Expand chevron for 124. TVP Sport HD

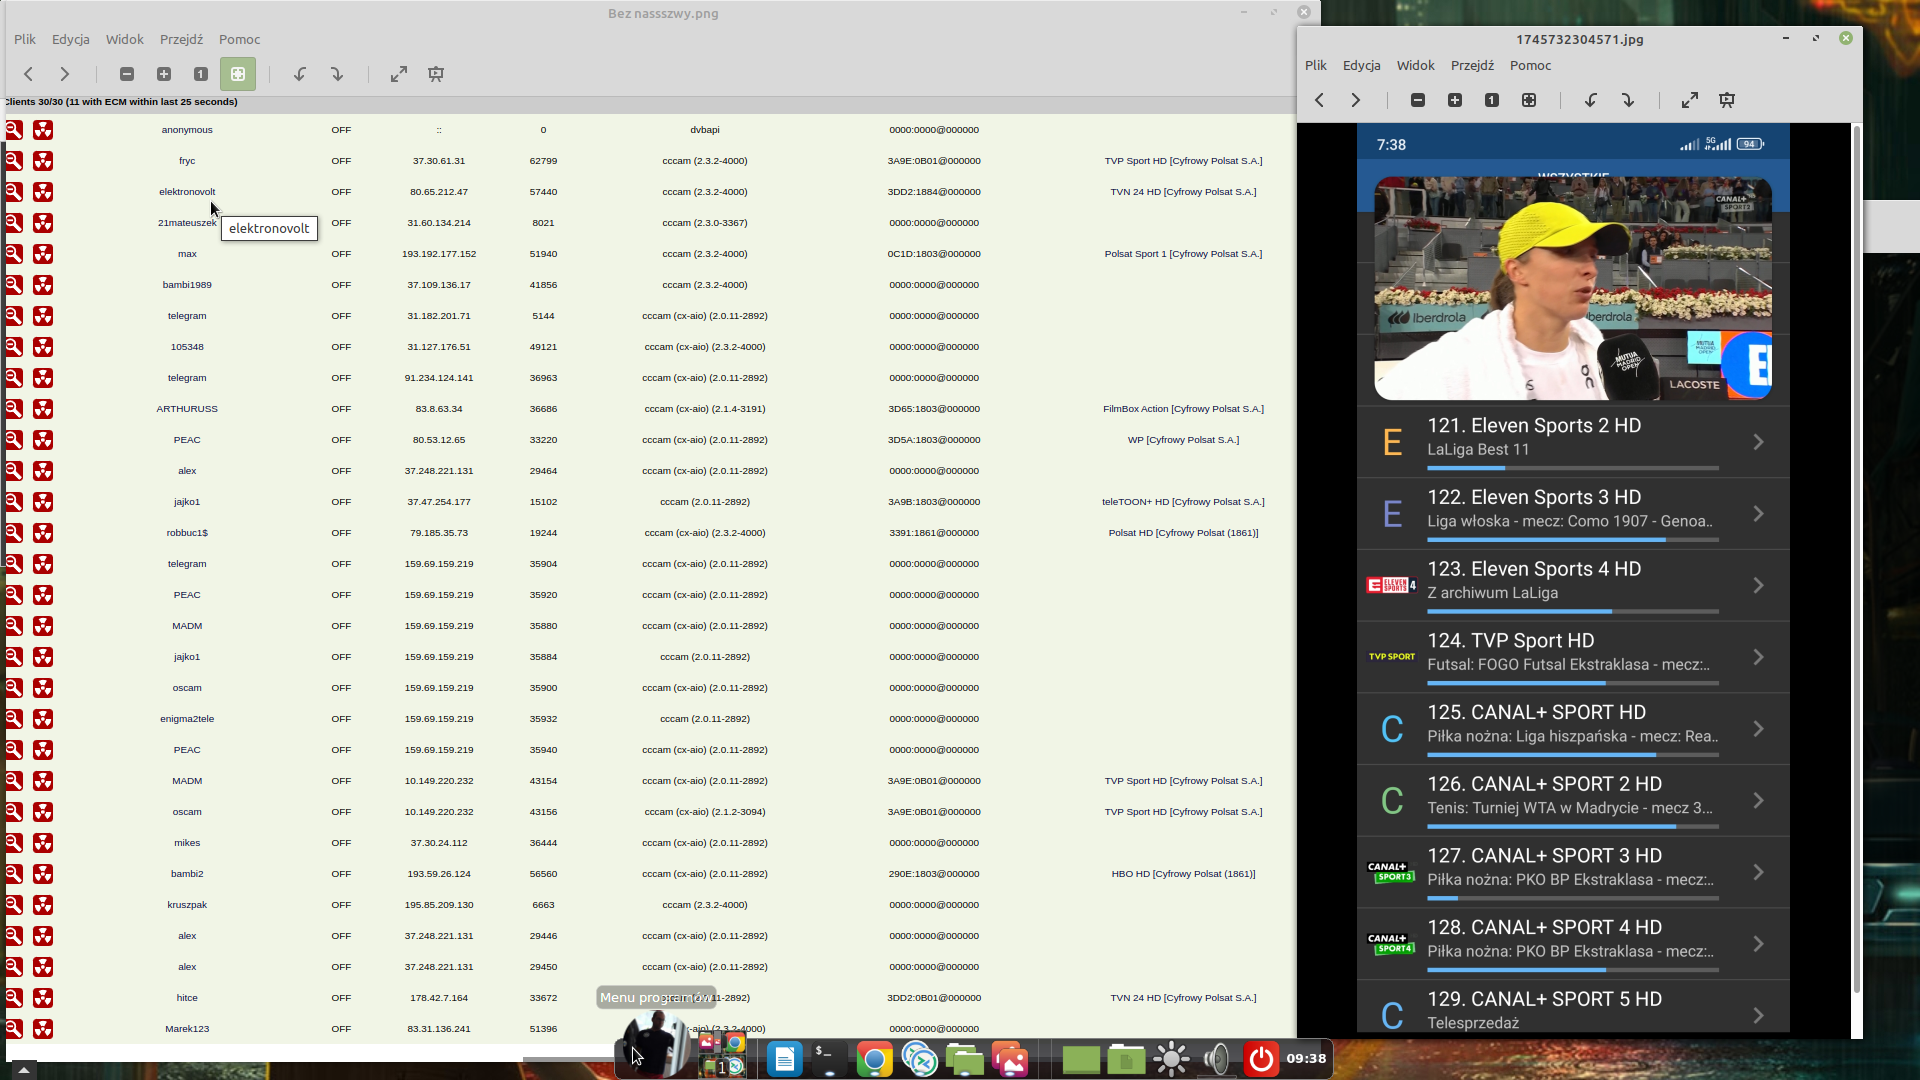[x=1758, y=657]
